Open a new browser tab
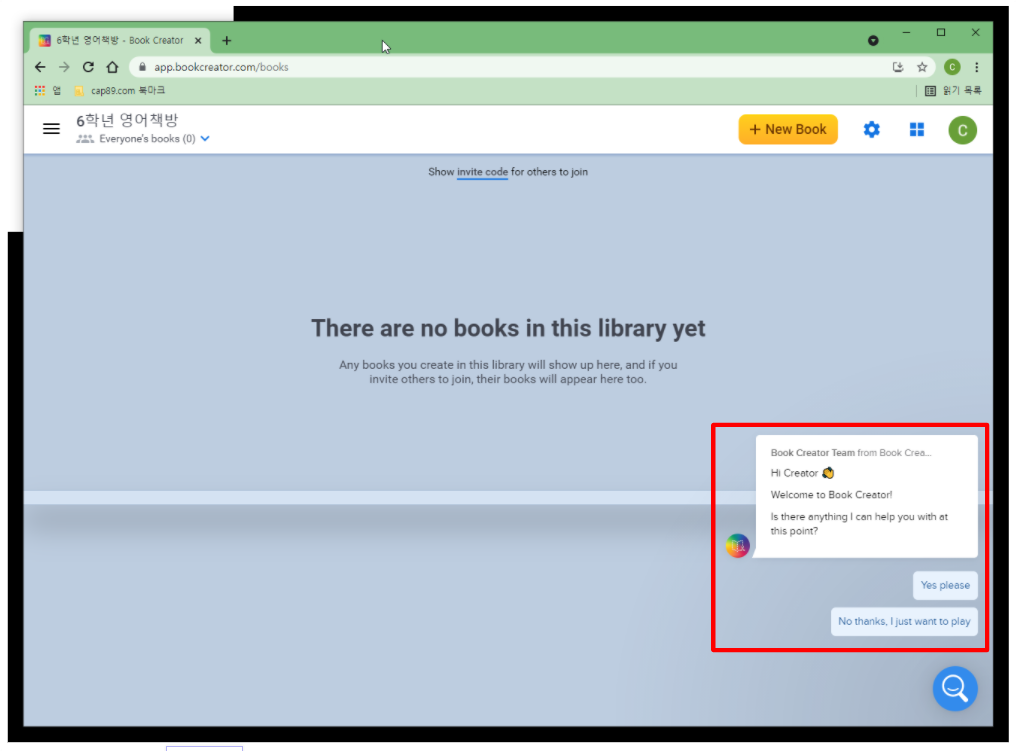This screenshot has height=751, width=1016. [x=226, y=41]
